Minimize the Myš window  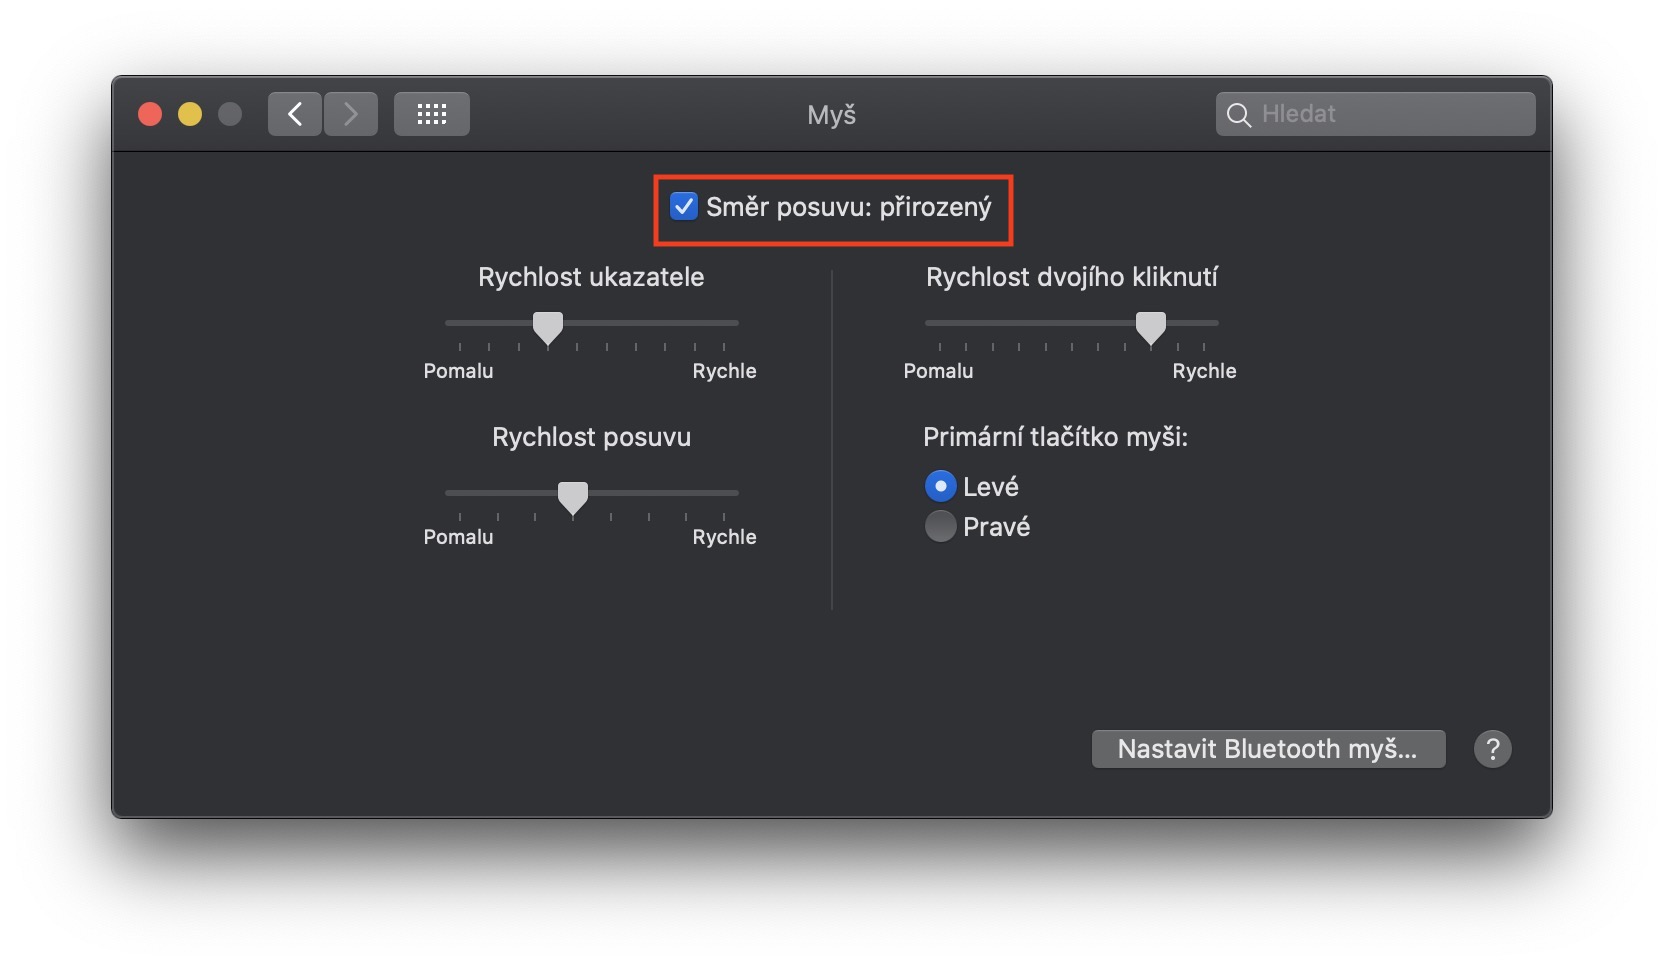(x=190, y=114)
